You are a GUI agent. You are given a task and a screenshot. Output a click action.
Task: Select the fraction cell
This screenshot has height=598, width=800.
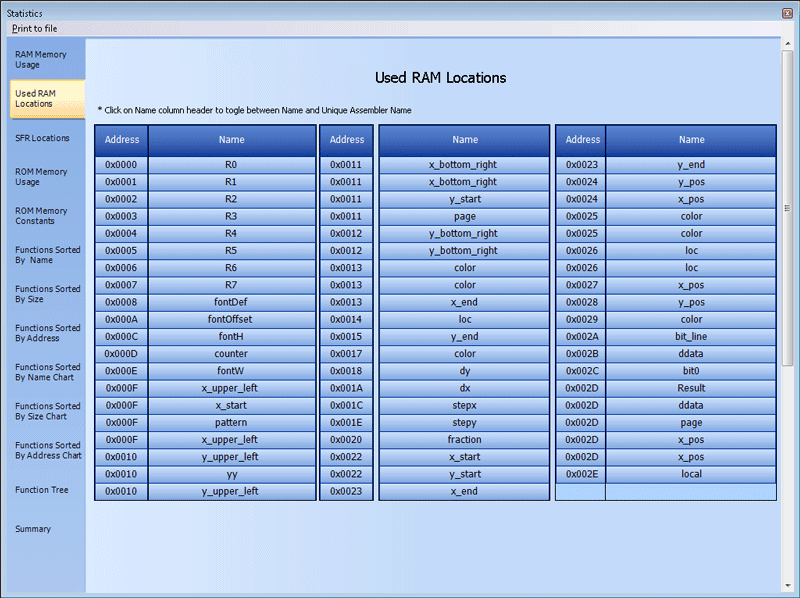pos(464,439)
